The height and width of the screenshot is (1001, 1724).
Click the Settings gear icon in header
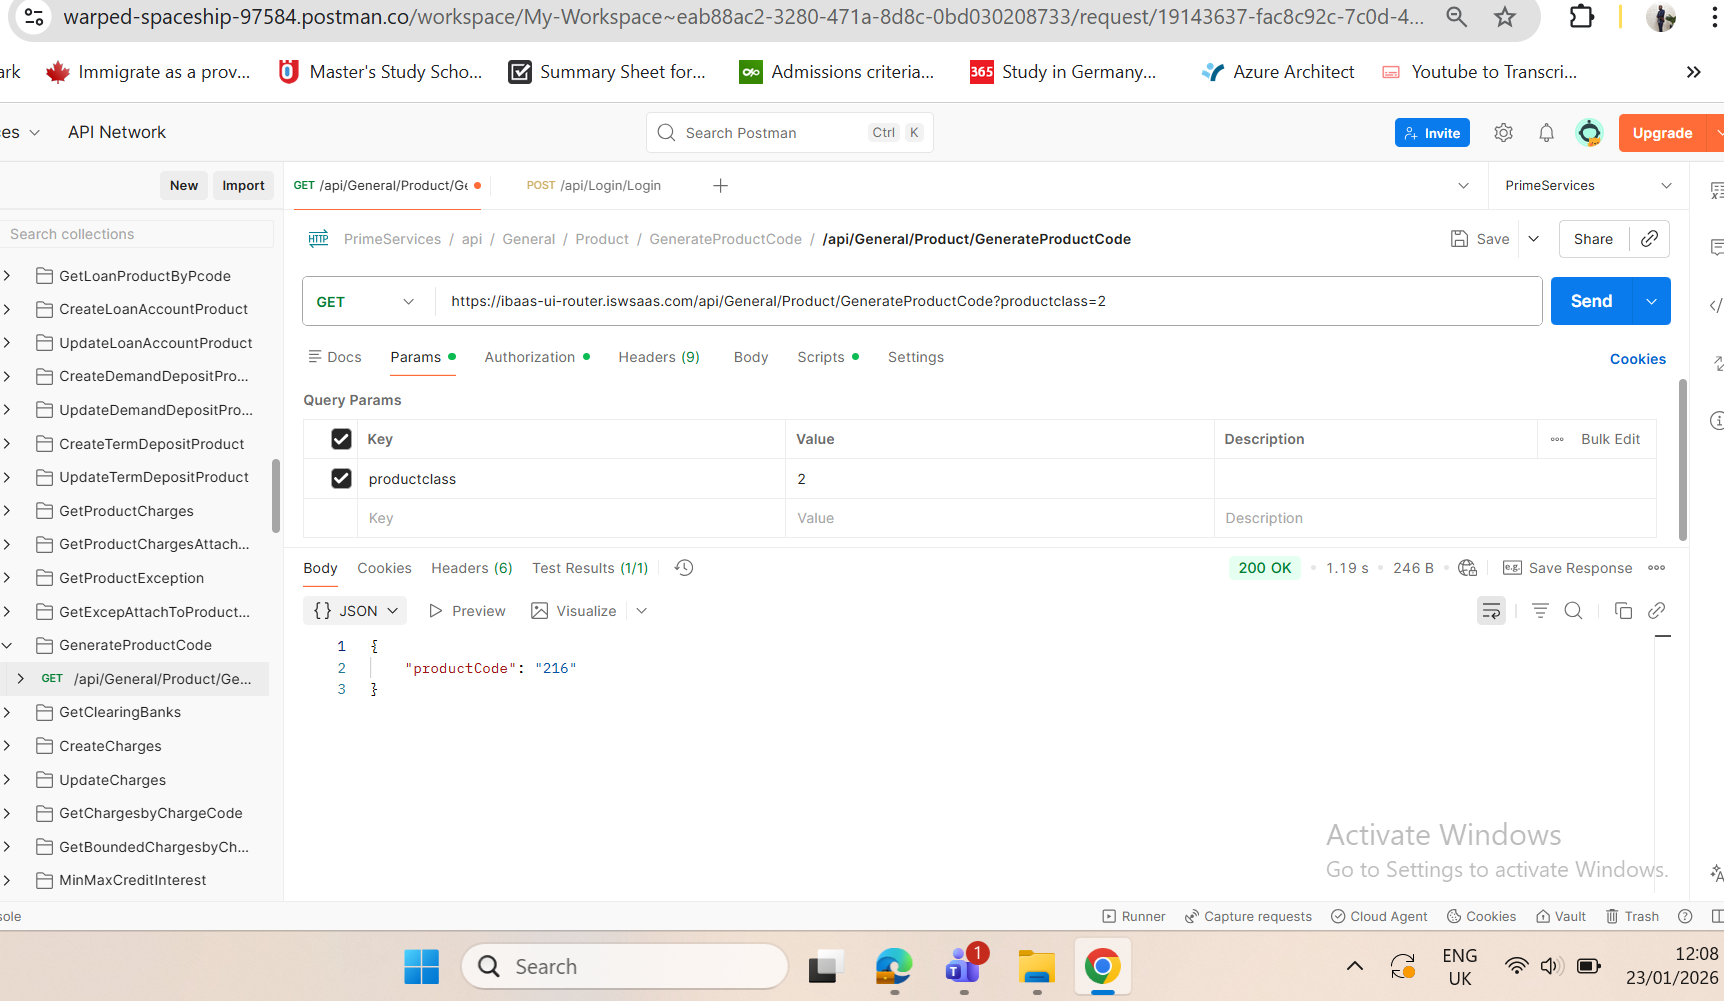(x=1503, y=133)
